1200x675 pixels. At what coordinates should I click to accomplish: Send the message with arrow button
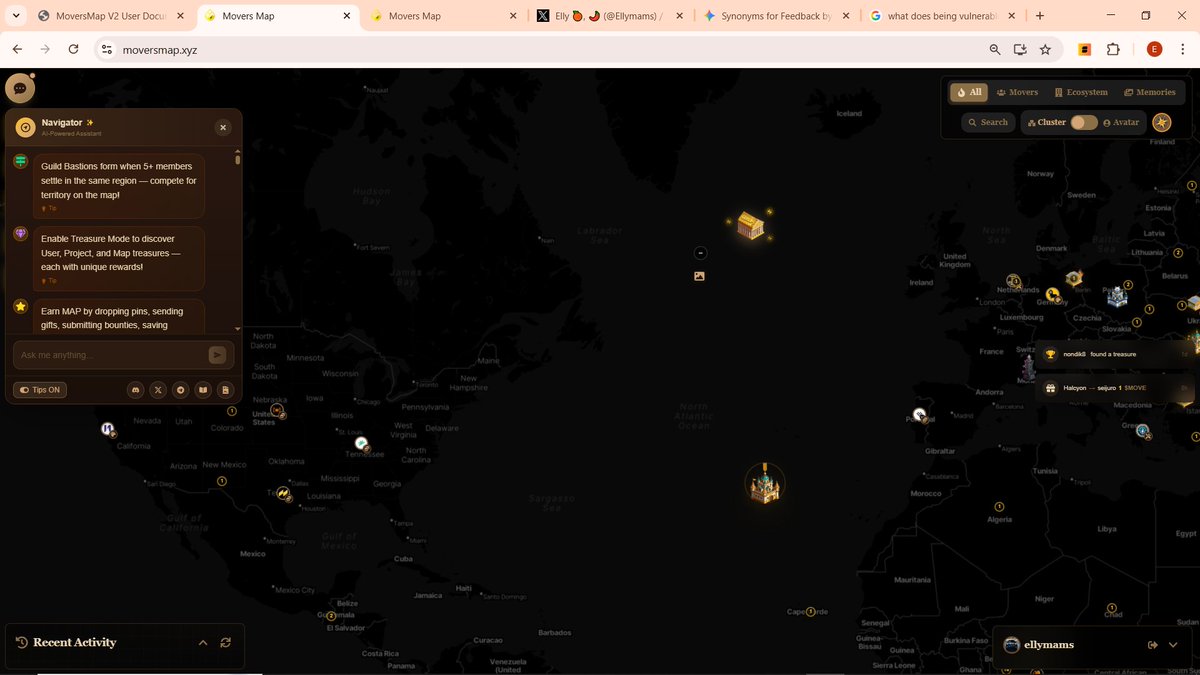[x=217, y=355]
